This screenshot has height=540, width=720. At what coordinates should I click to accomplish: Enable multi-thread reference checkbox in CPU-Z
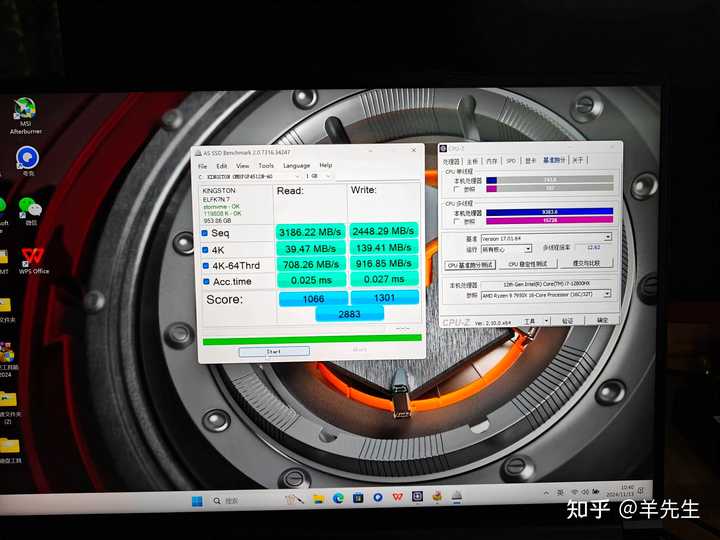point(456,221)
